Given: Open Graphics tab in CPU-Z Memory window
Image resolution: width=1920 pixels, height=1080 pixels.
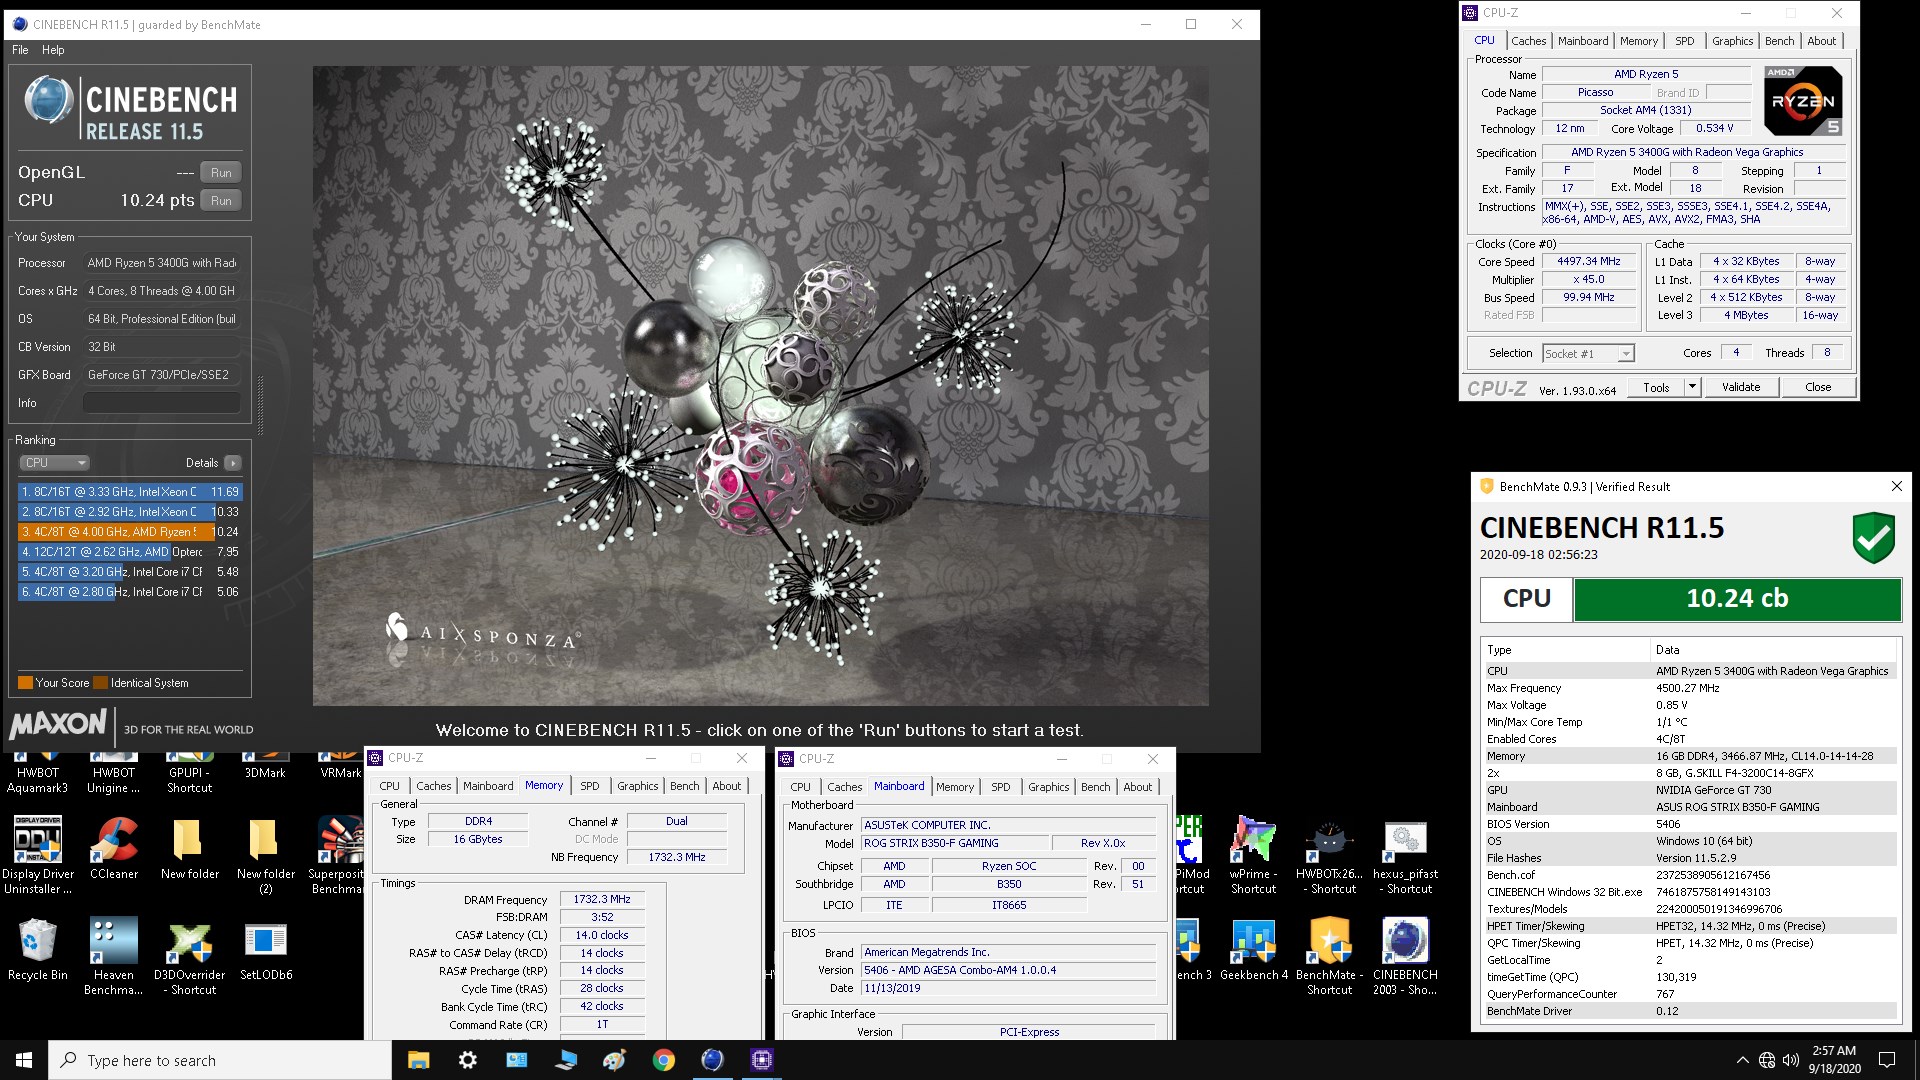Looking at the screenshot, I should [x=638, y=786].
